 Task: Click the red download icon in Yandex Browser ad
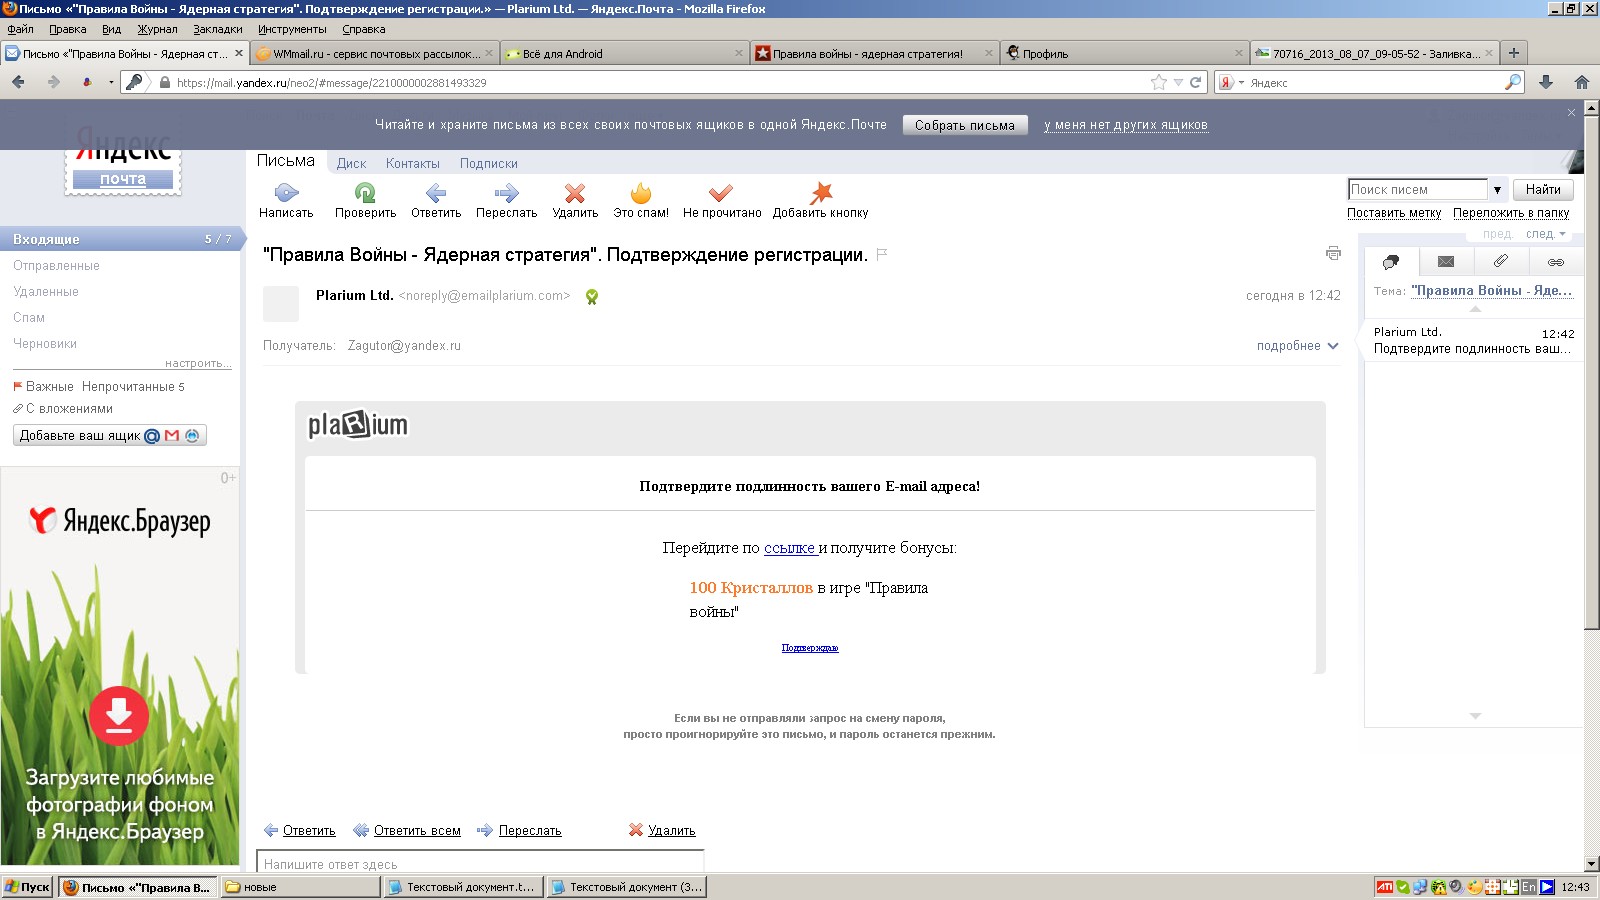[119, 716]
